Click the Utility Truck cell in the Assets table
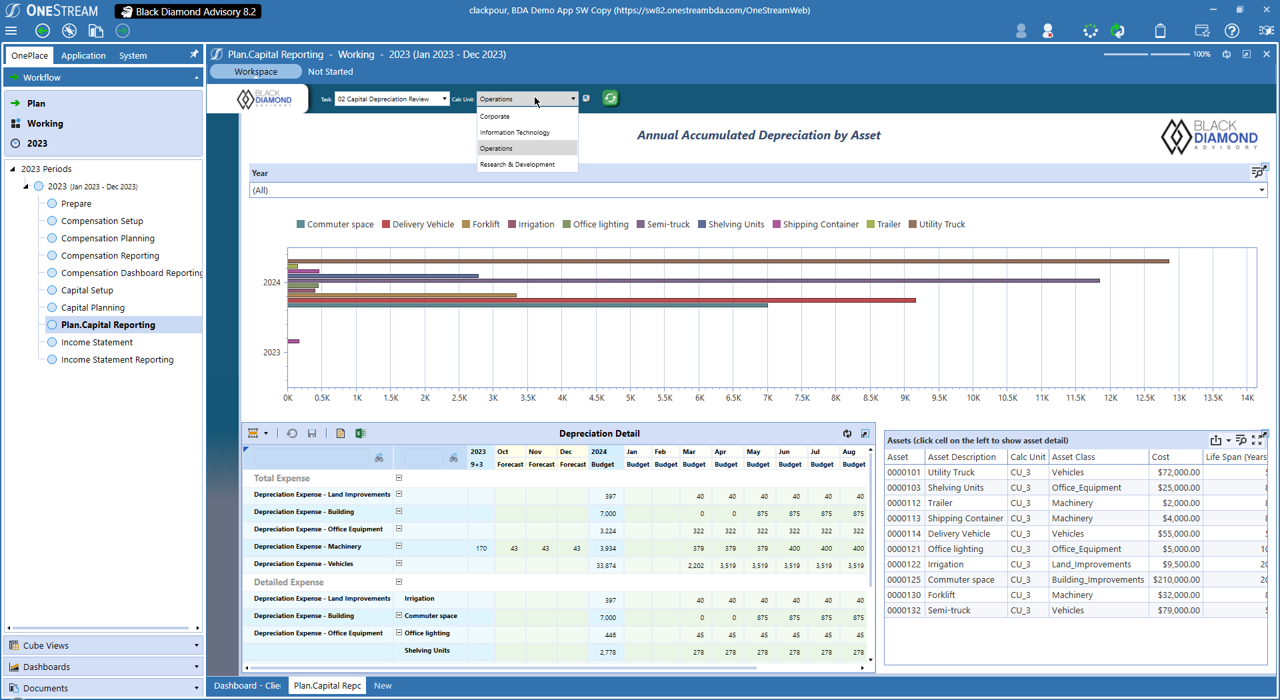 coord(965,472)
